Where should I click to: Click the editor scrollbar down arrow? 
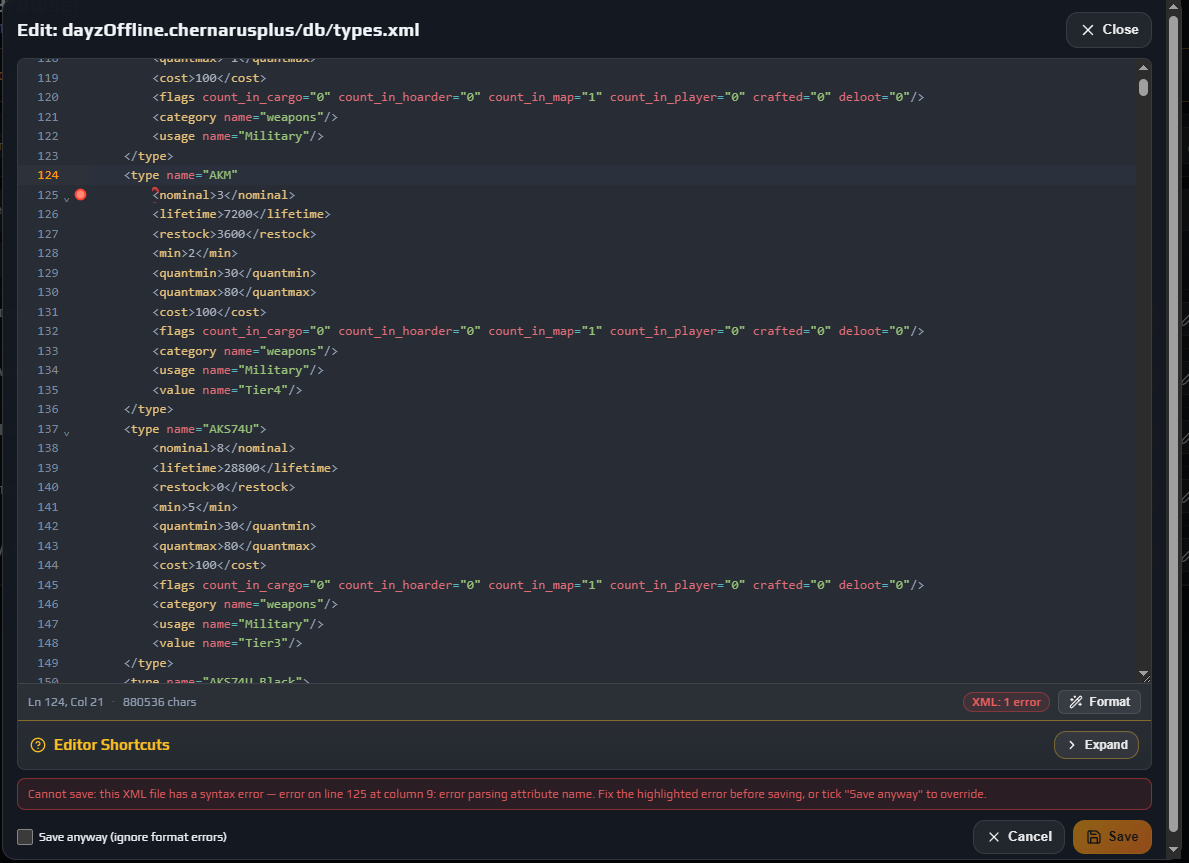(1143, 673)
